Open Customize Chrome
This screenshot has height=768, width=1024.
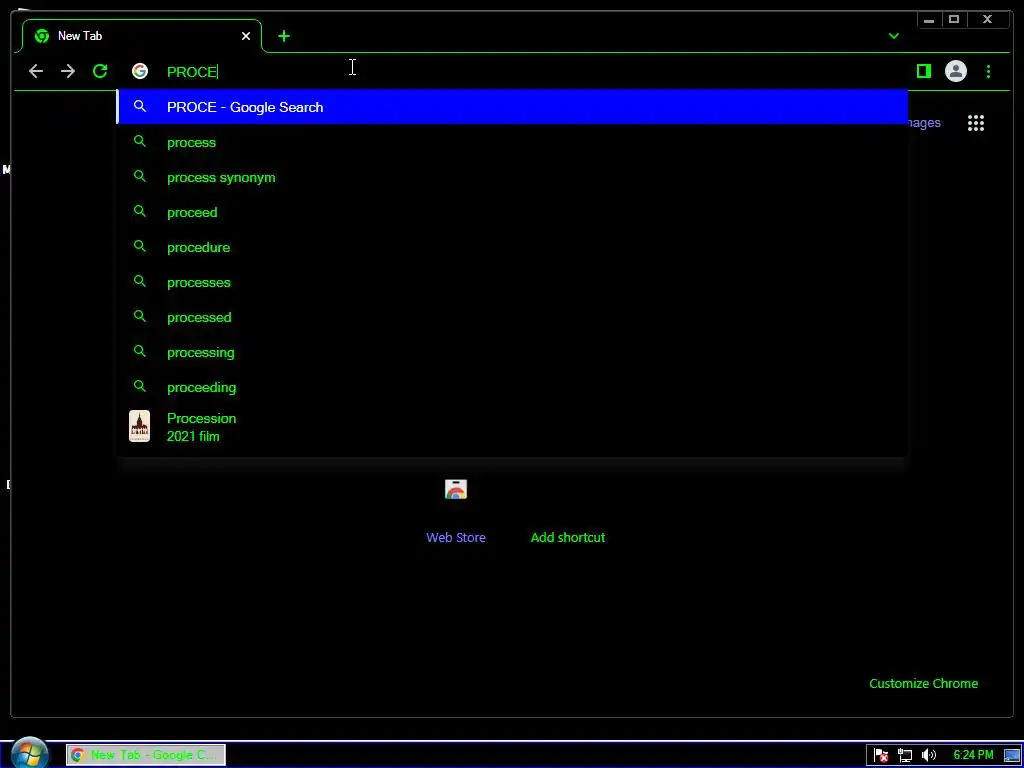coord(923,684)
